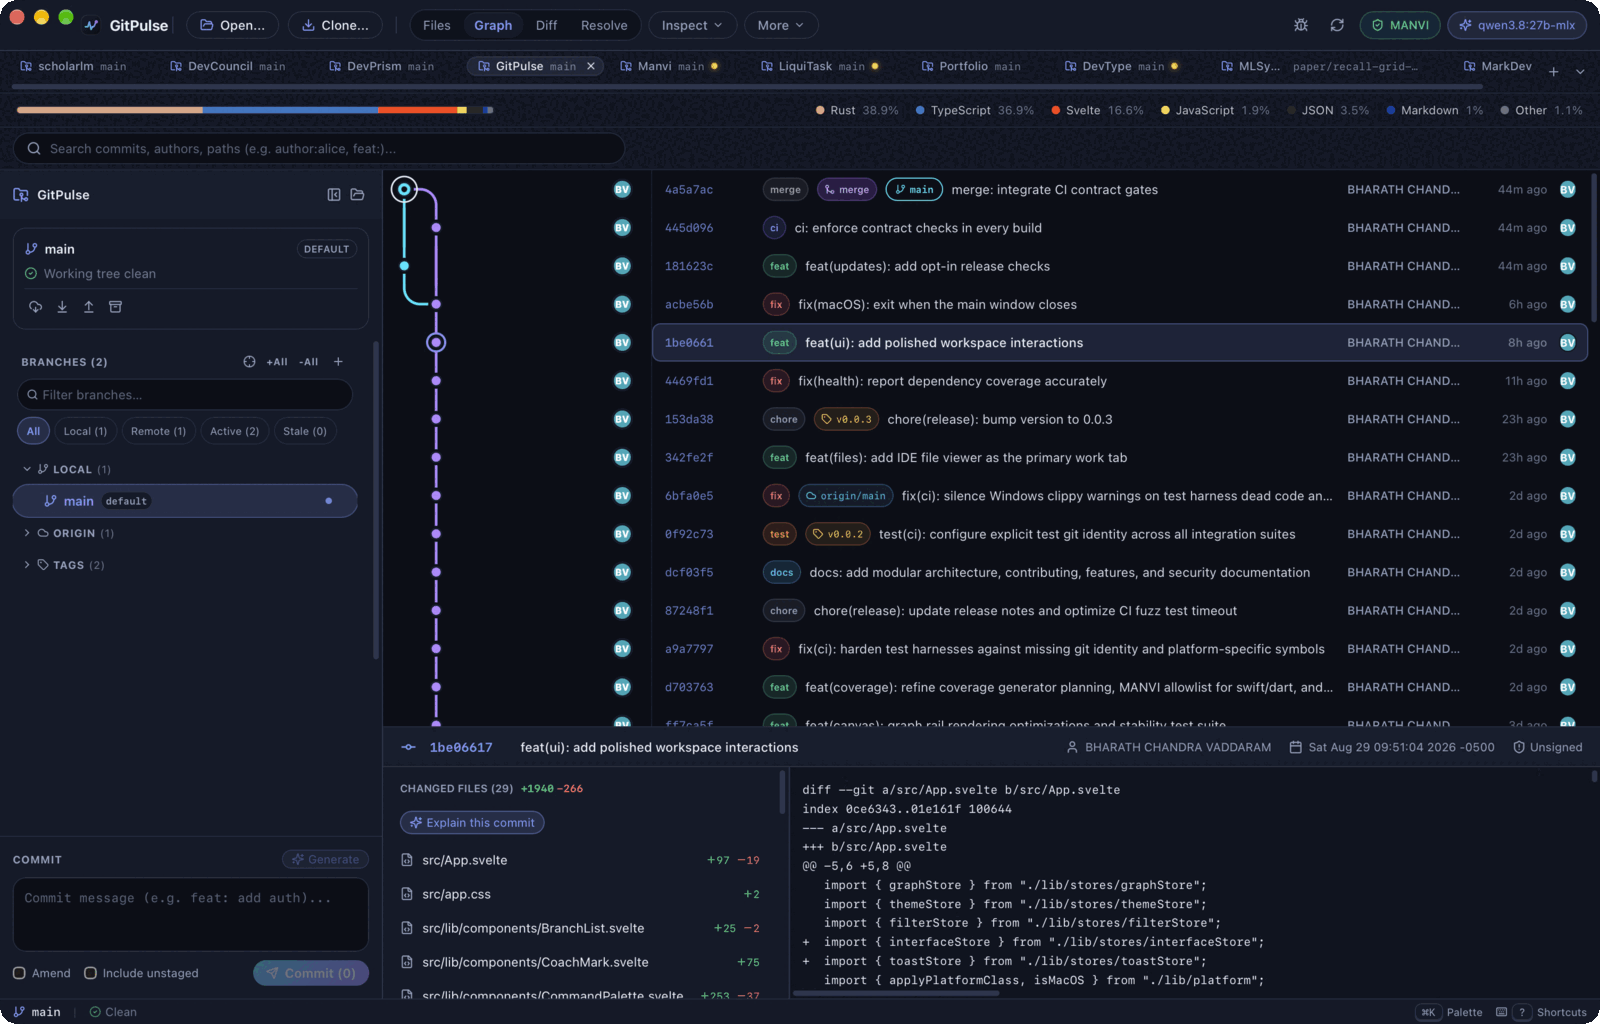Viewport: 1600px width, 1024px height.
Task: Click the push (upload arrow) icon
Action: pos(89,307)
